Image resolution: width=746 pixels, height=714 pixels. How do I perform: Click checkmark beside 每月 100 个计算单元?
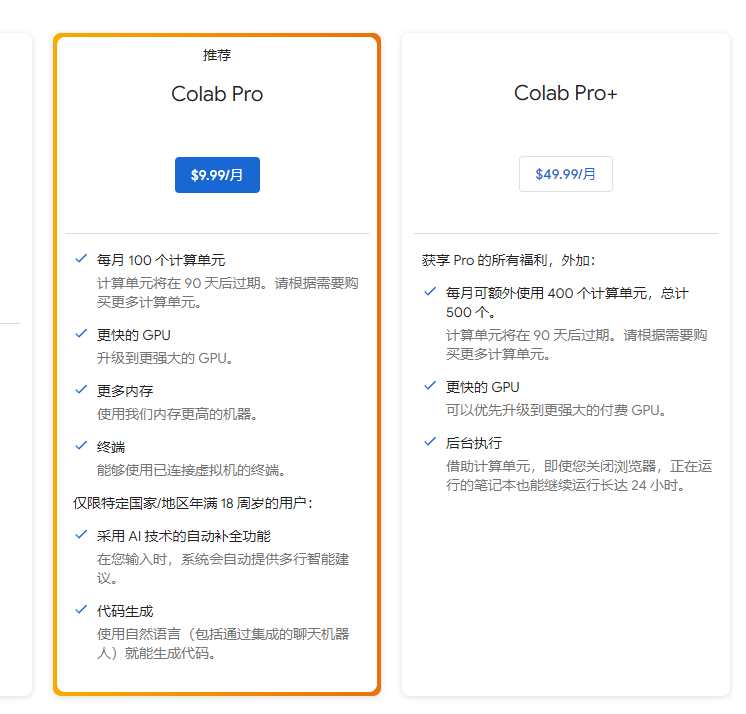tap(81, 259)
